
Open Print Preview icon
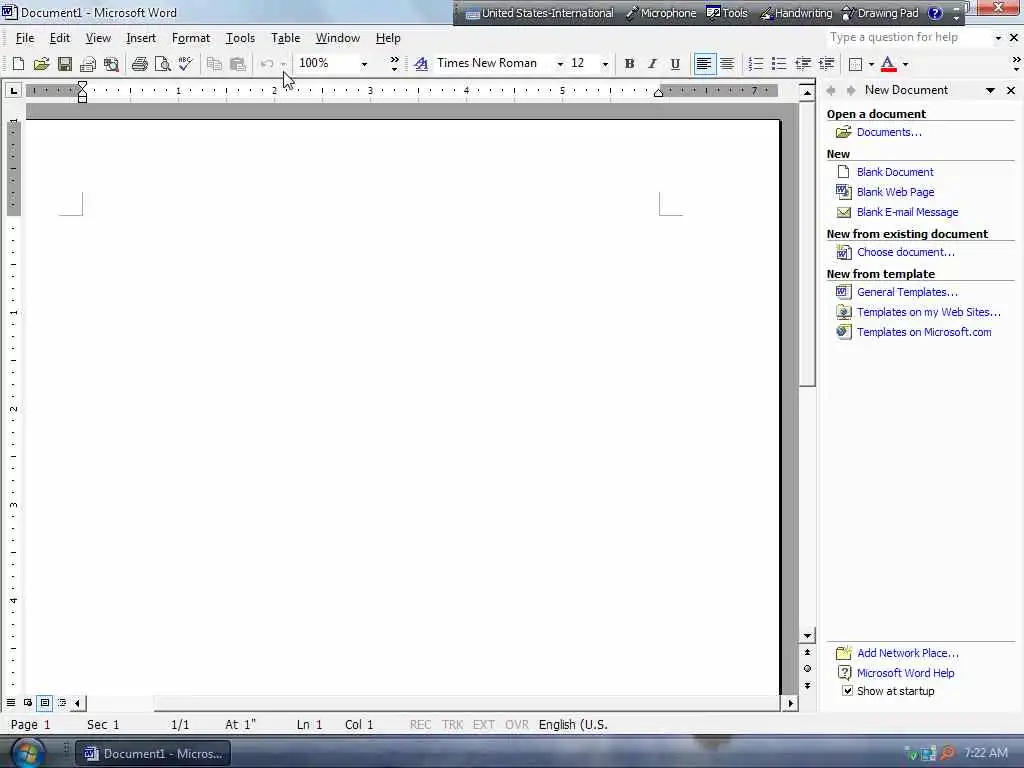[163, 64]
